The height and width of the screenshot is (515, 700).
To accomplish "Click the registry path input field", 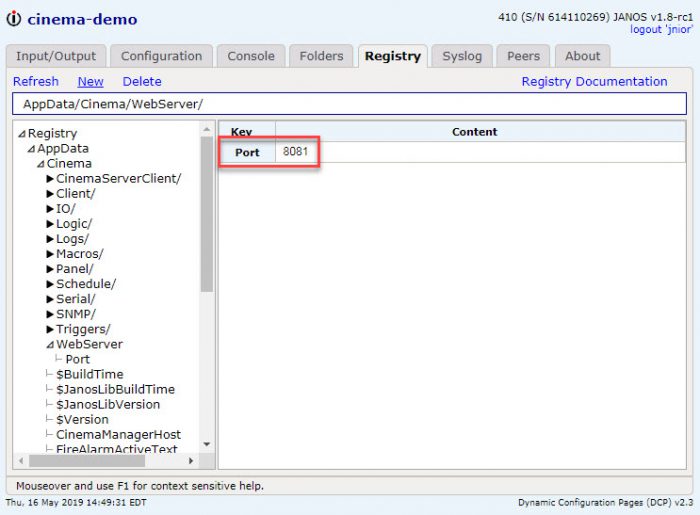I will (x=350, y=104).
